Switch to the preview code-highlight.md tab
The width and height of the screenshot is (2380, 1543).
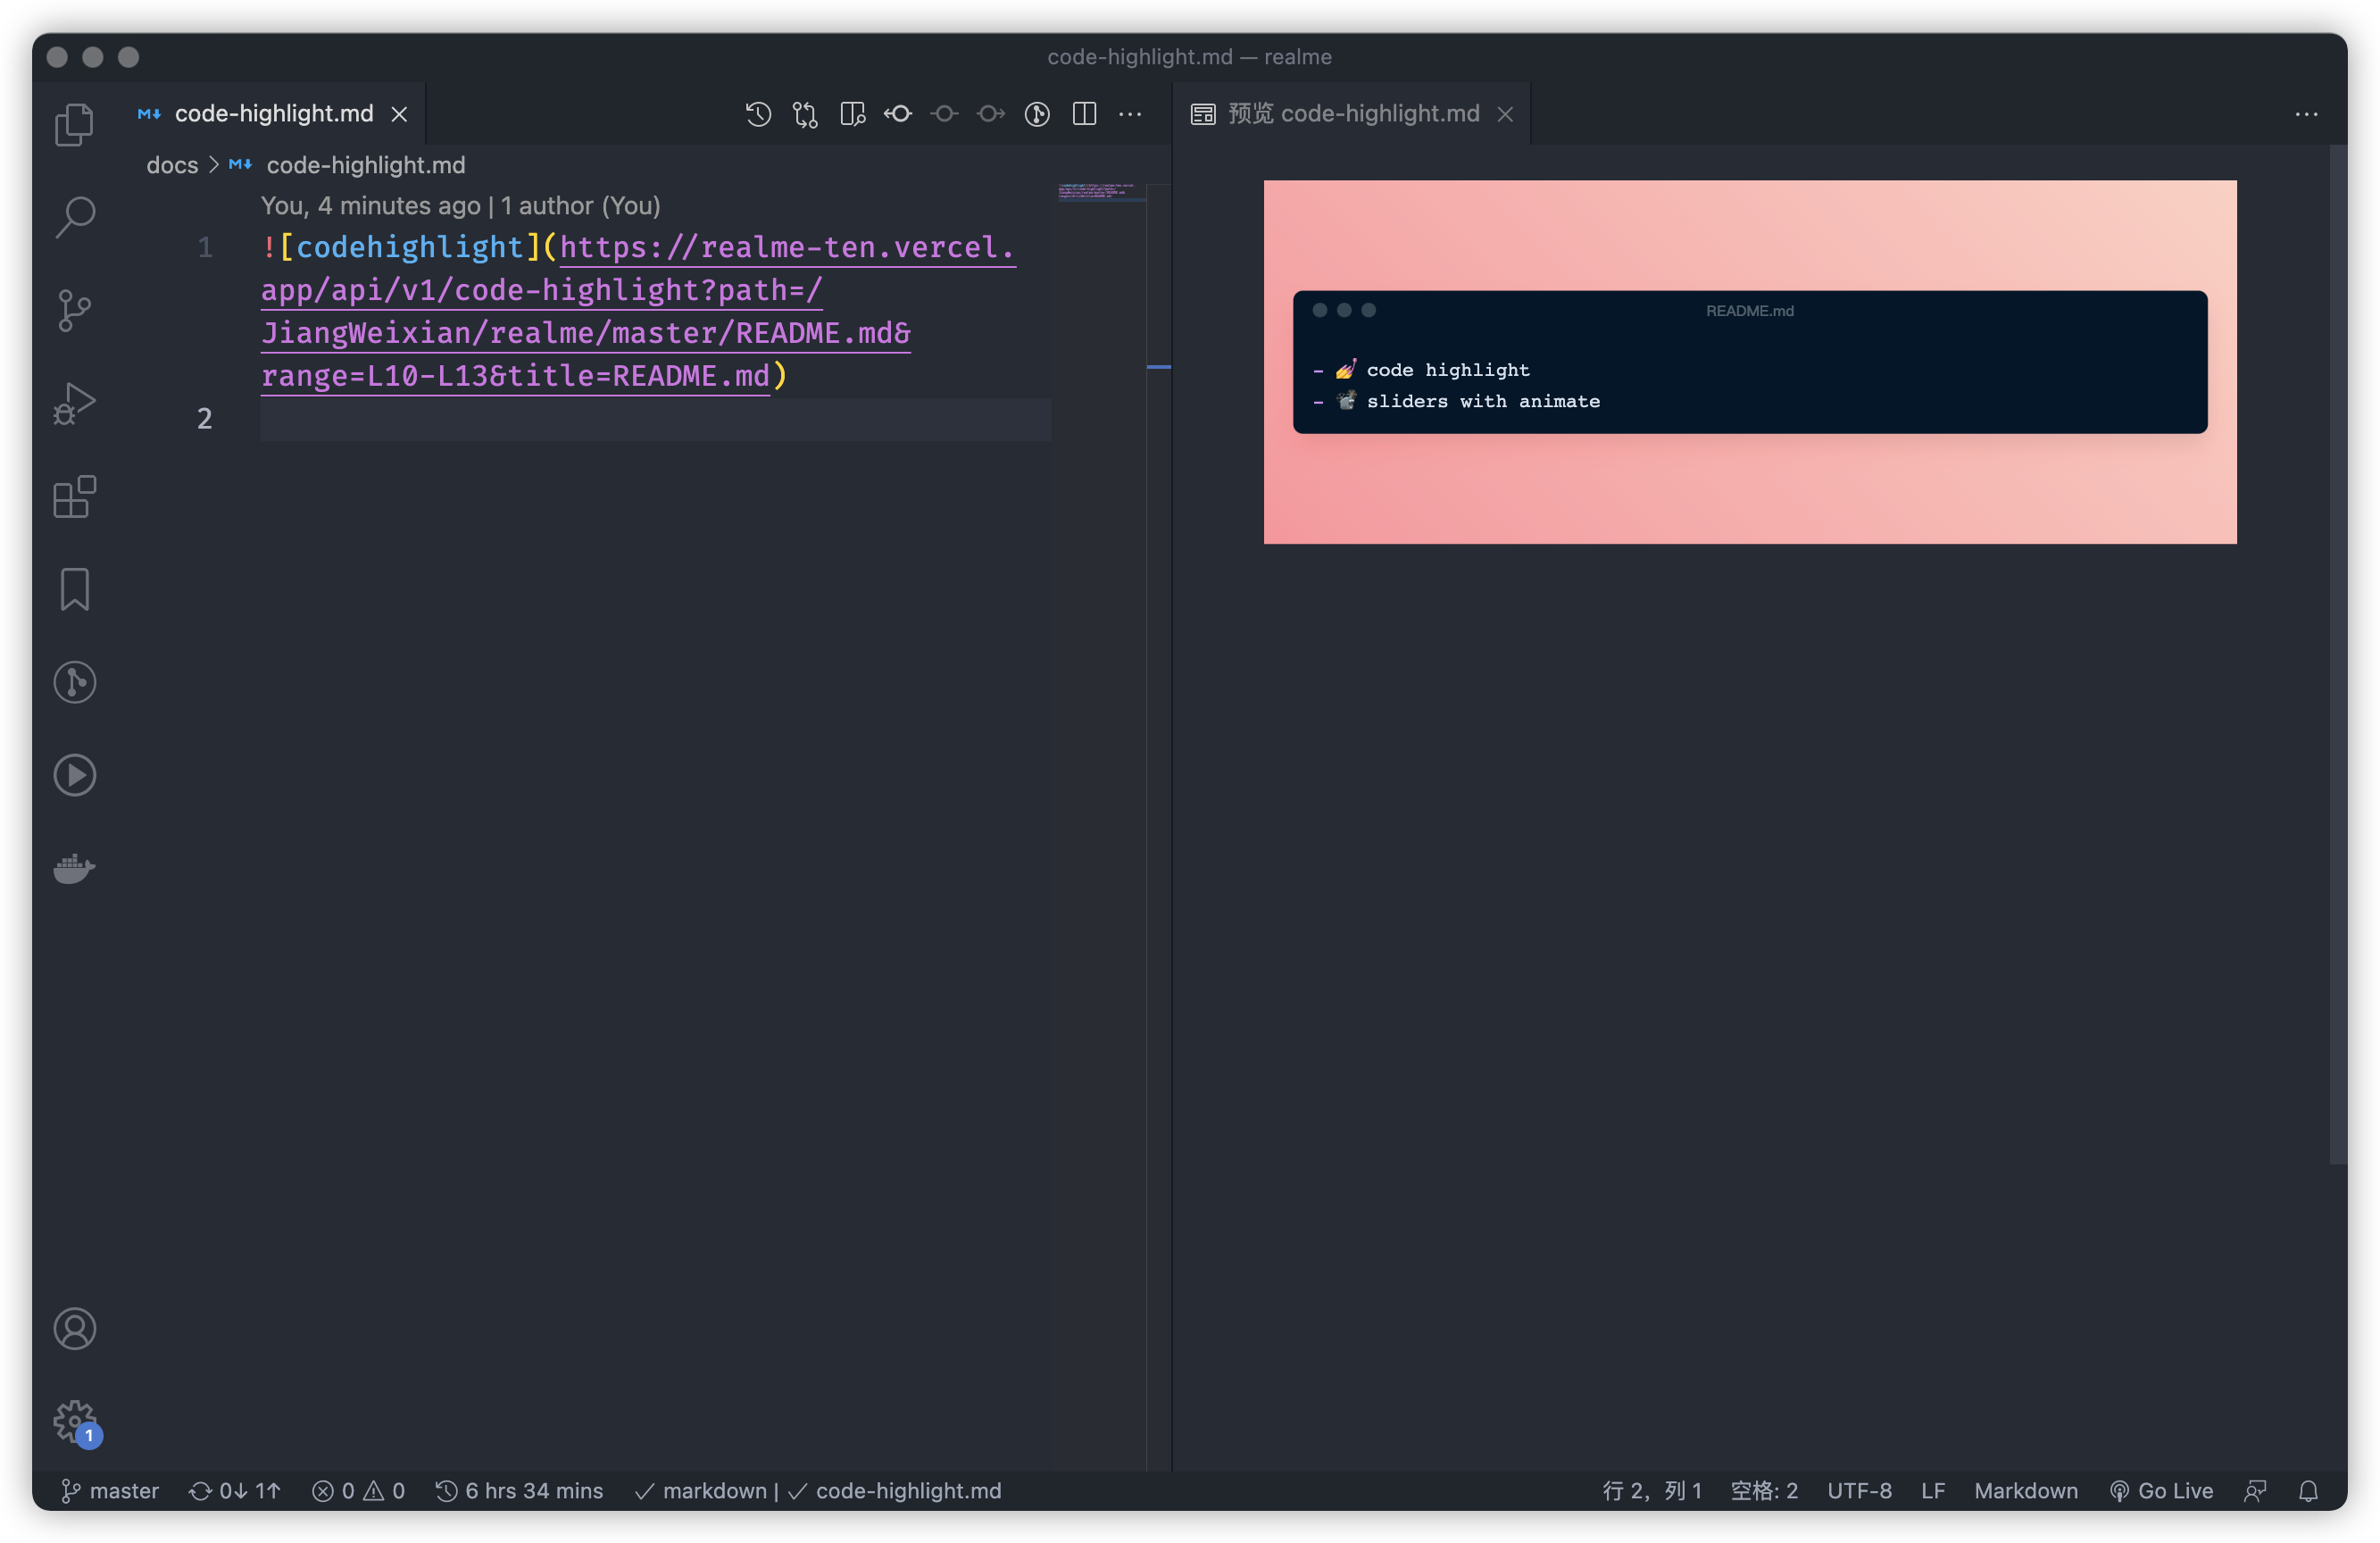(x=1353, y=114)
